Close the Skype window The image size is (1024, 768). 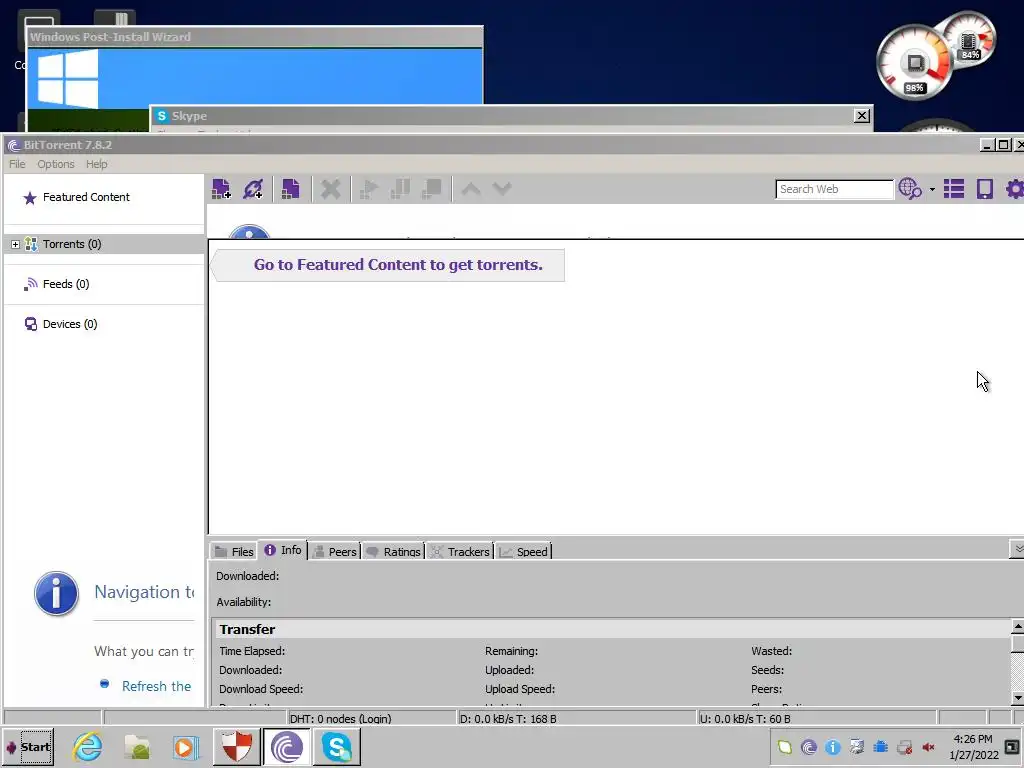click(x=862, y=116)
